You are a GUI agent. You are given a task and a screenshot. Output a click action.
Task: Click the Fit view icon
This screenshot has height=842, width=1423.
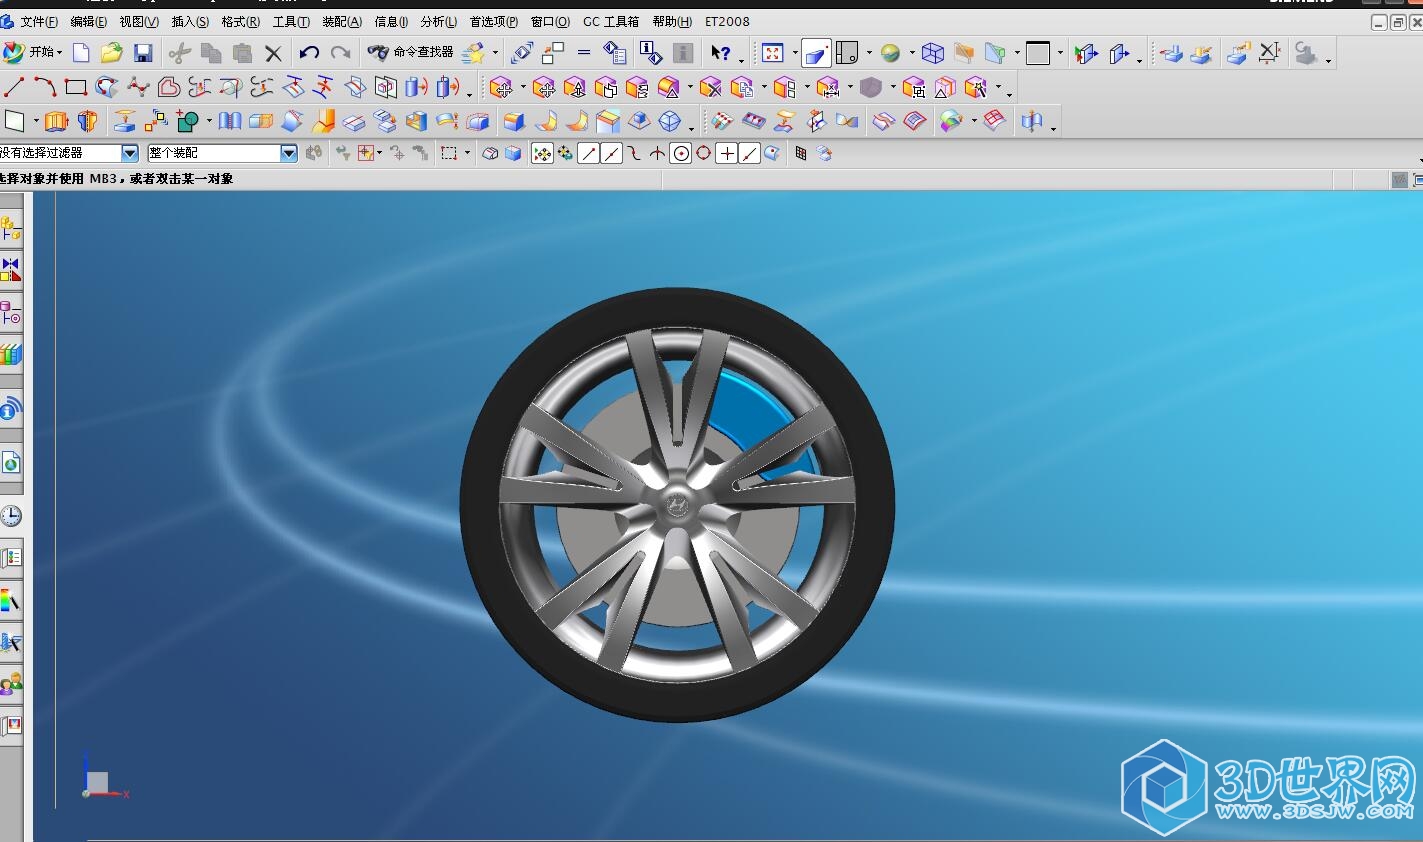click(773, 53)
